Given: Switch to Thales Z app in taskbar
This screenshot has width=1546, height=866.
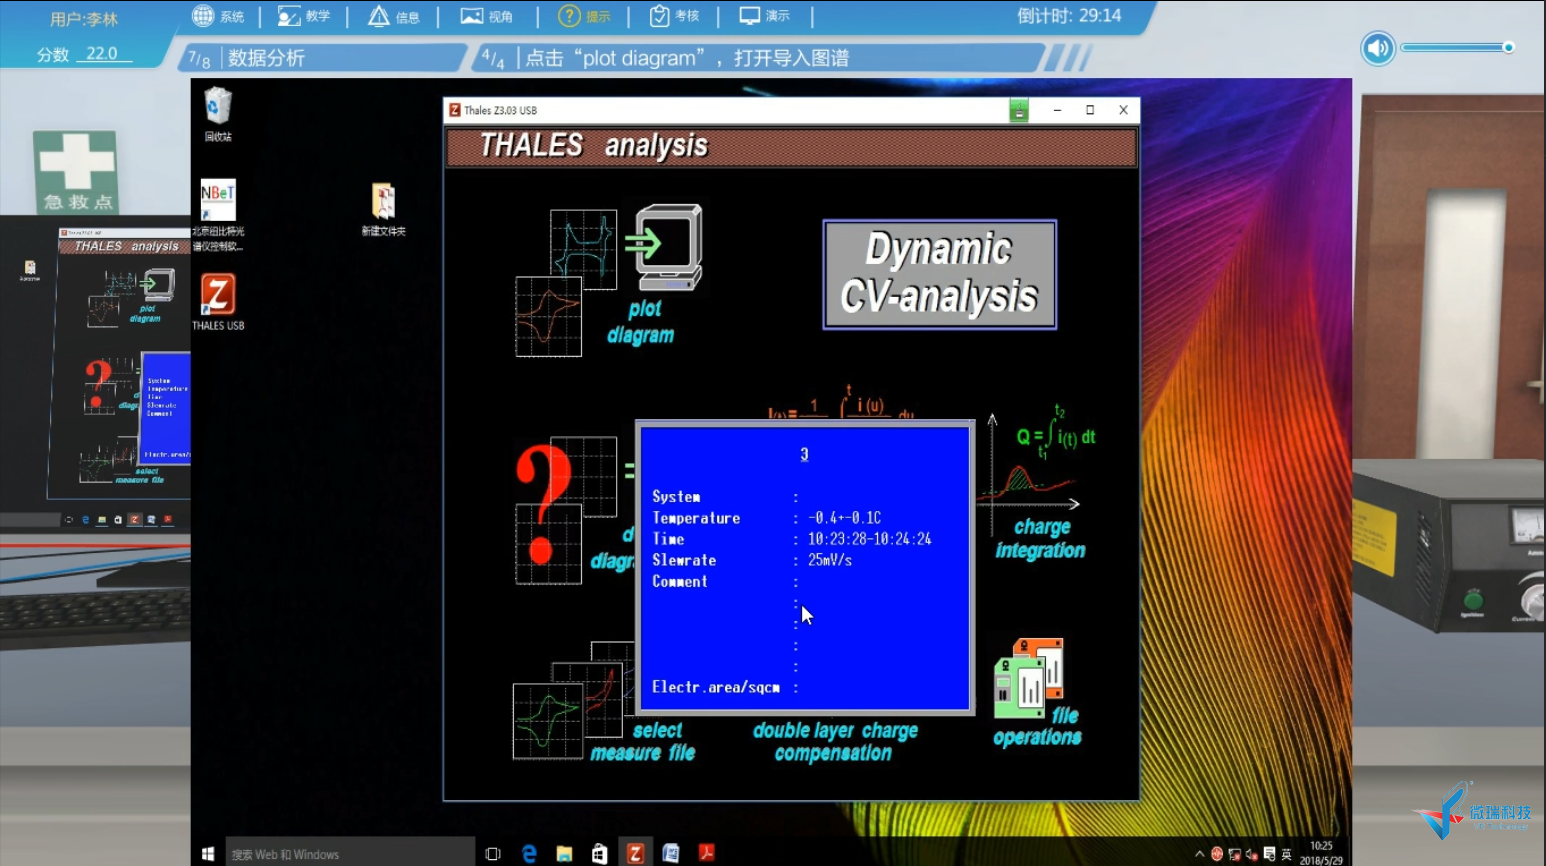Looking at the screenshot, I should 635,854.
